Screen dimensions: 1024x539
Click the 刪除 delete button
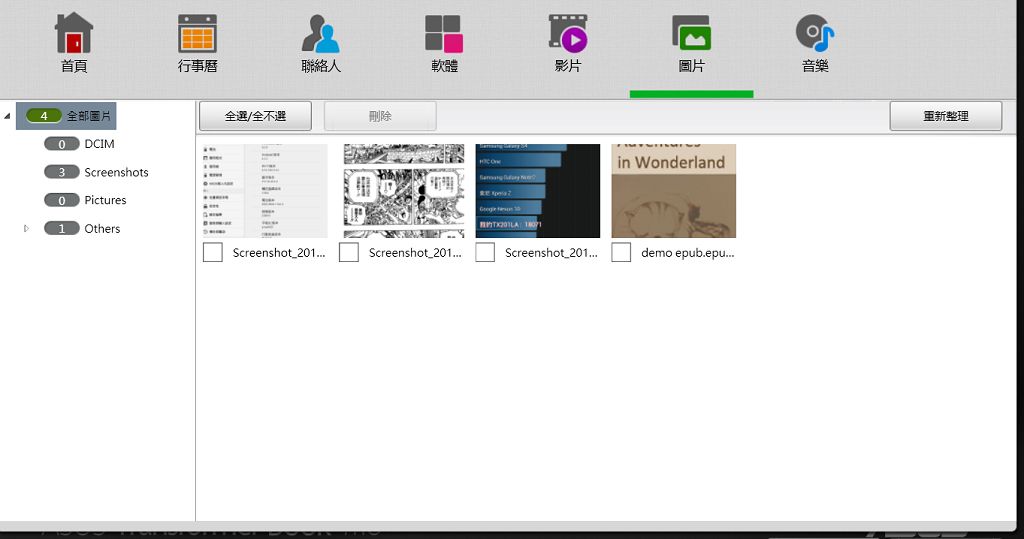pos(380,116)
